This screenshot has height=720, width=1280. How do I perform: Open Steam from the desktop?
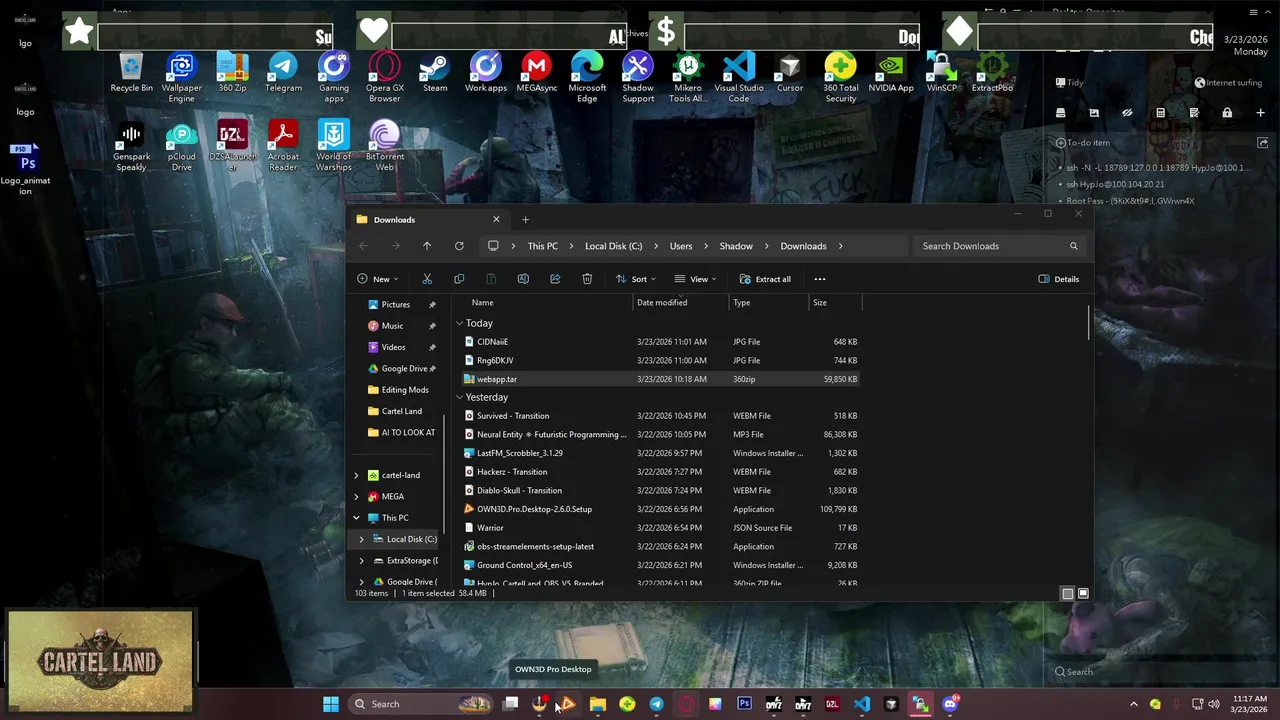[x=435, y=74]
